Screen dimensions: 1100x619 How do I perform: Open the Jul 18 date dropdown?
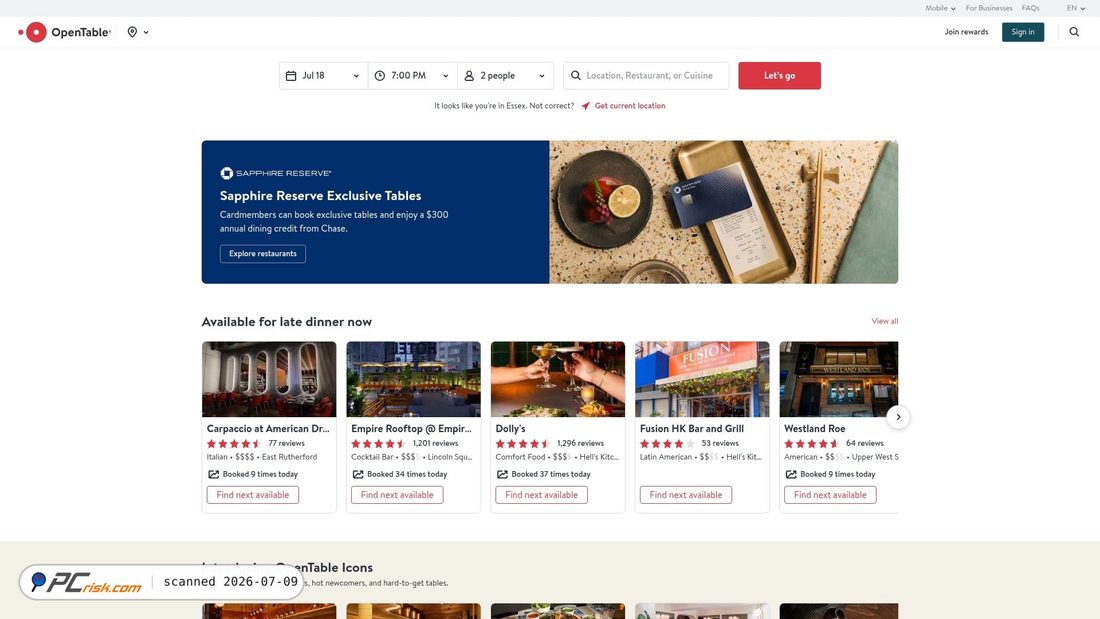pyautogui.click(x=323, y=76)
